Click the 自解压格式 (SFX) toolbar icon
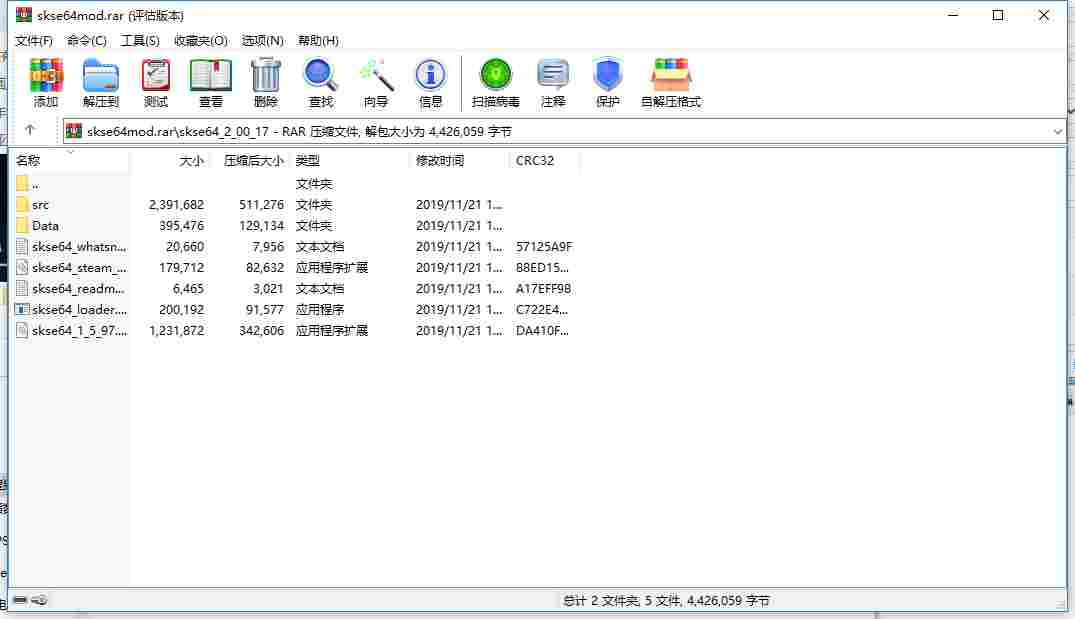 point(671,82)
